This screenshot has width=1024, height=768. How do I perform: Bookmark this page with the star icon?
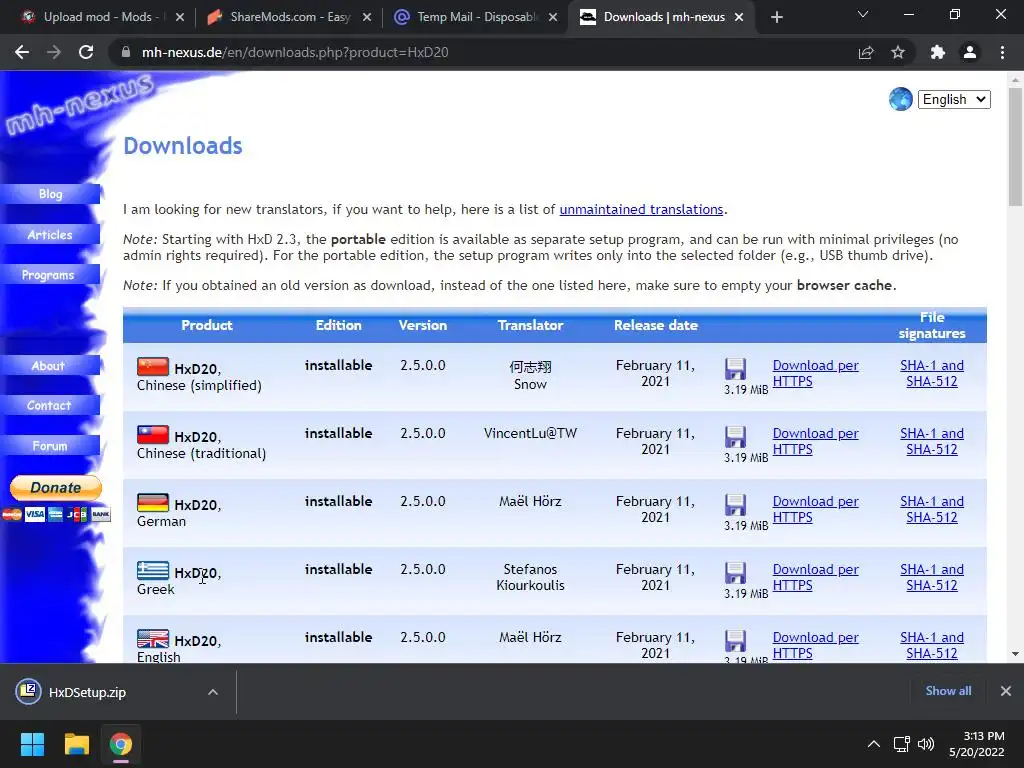click(x=898, y=52)
